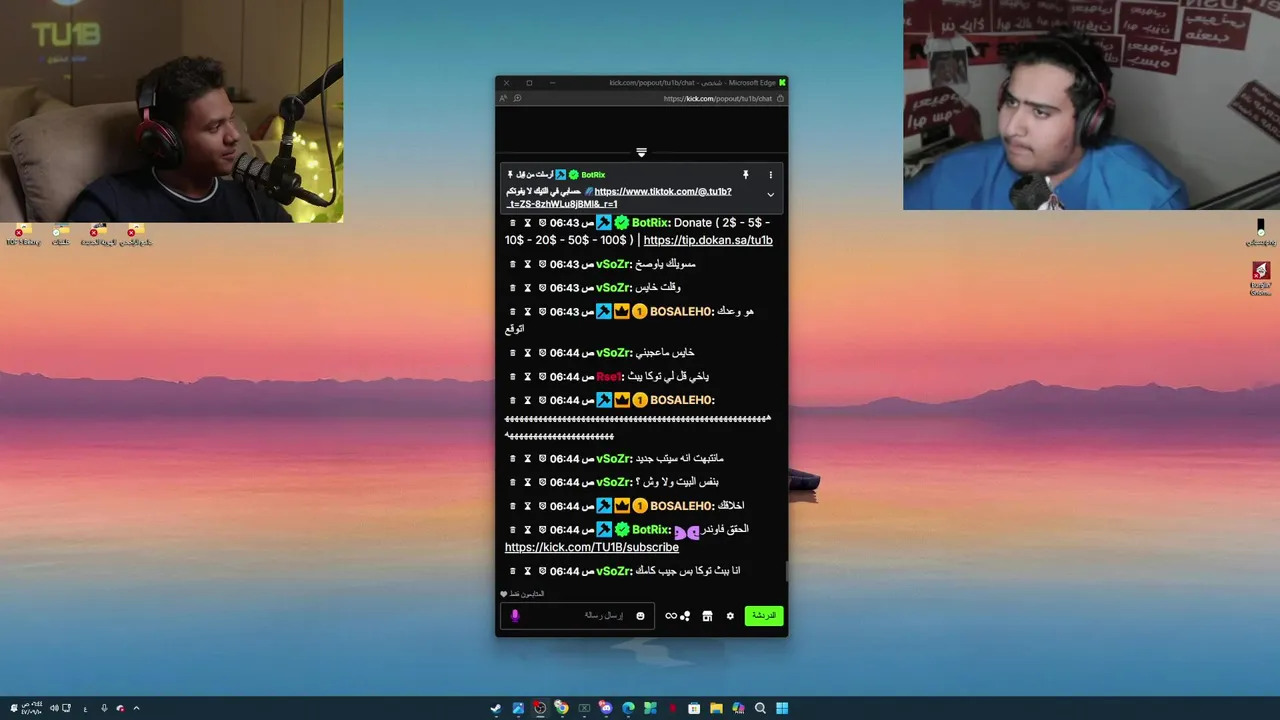Click shield ban icon on BotRix Donate row
1280x720 pixels.
pos(543,223)
